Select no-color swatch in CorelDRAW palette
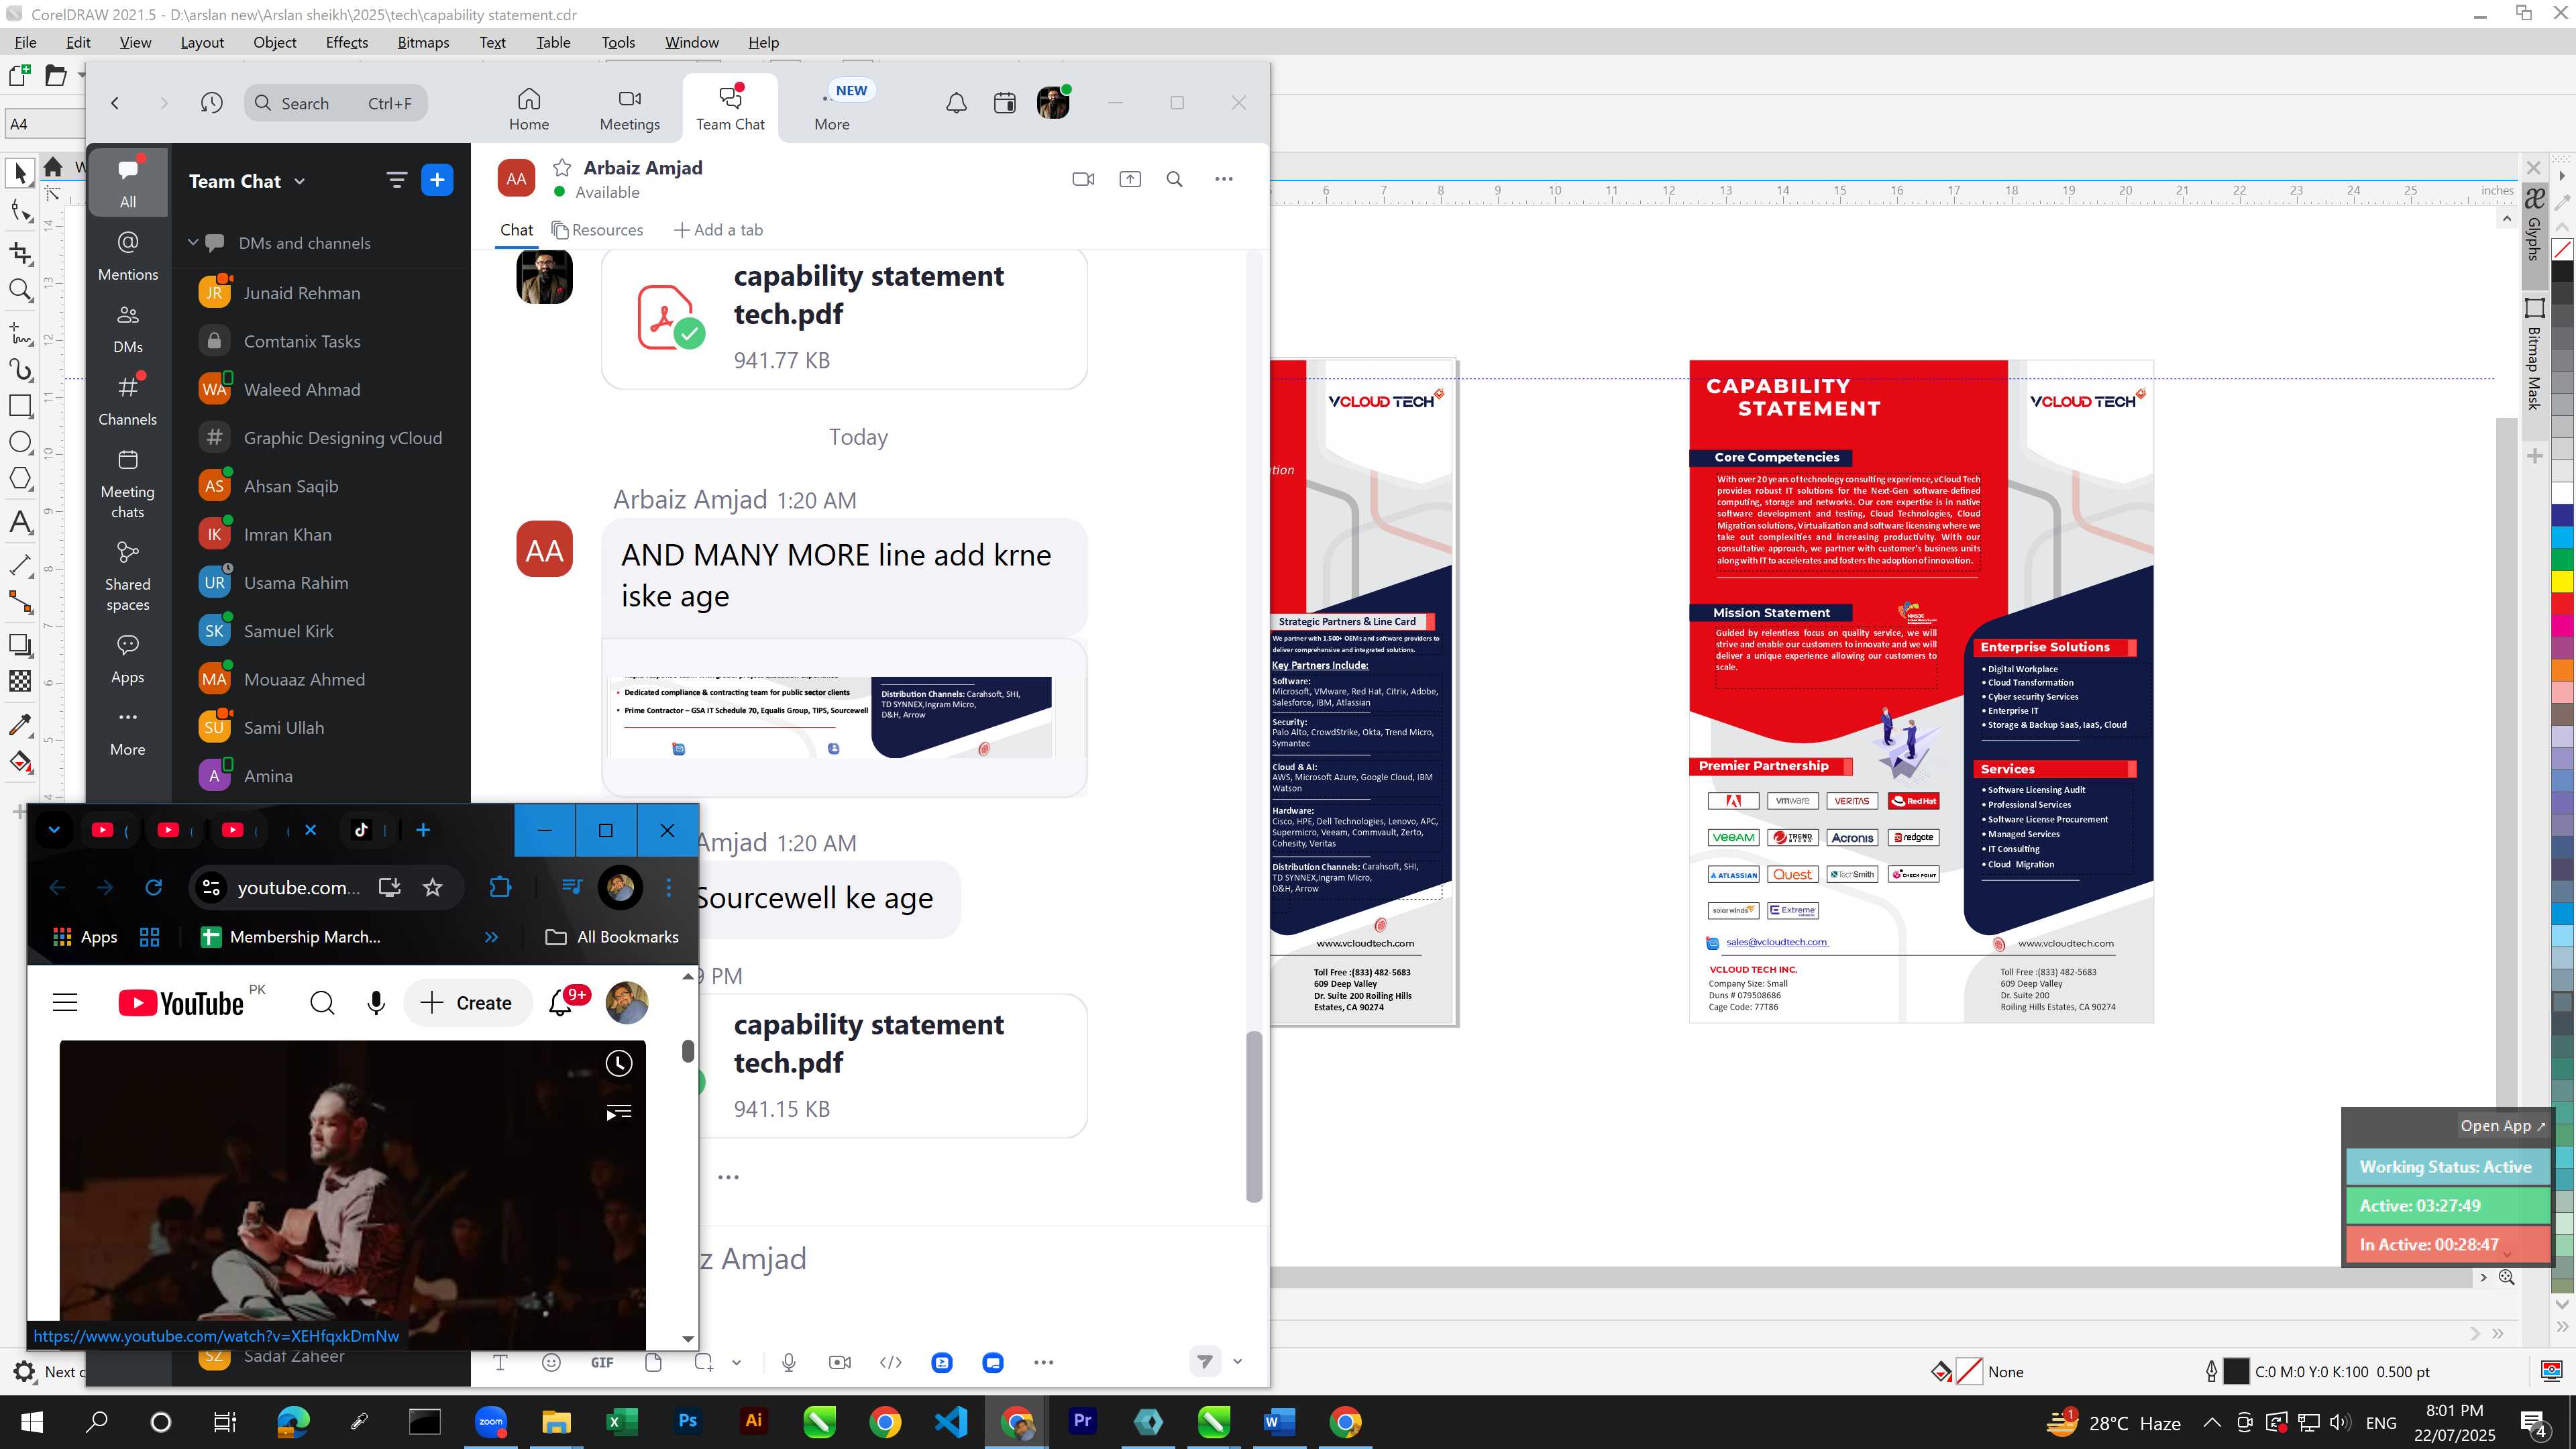This screenshot has height=1449, width=2576. click(2563, 249)
